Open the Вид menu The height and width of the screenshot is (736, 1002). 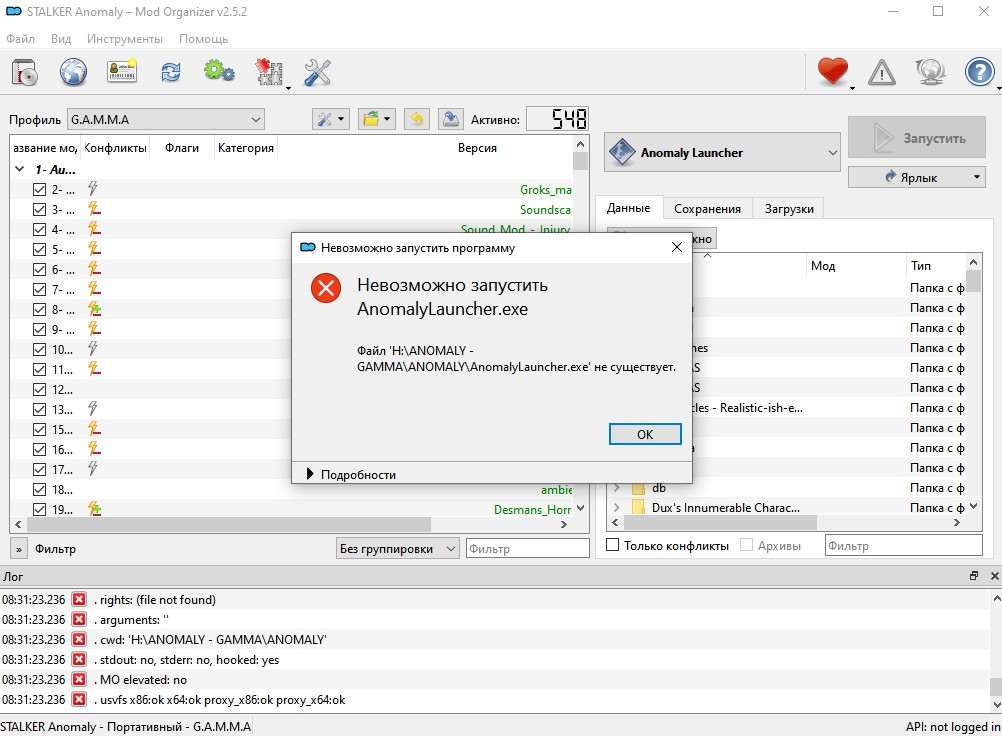click(61, 39)
